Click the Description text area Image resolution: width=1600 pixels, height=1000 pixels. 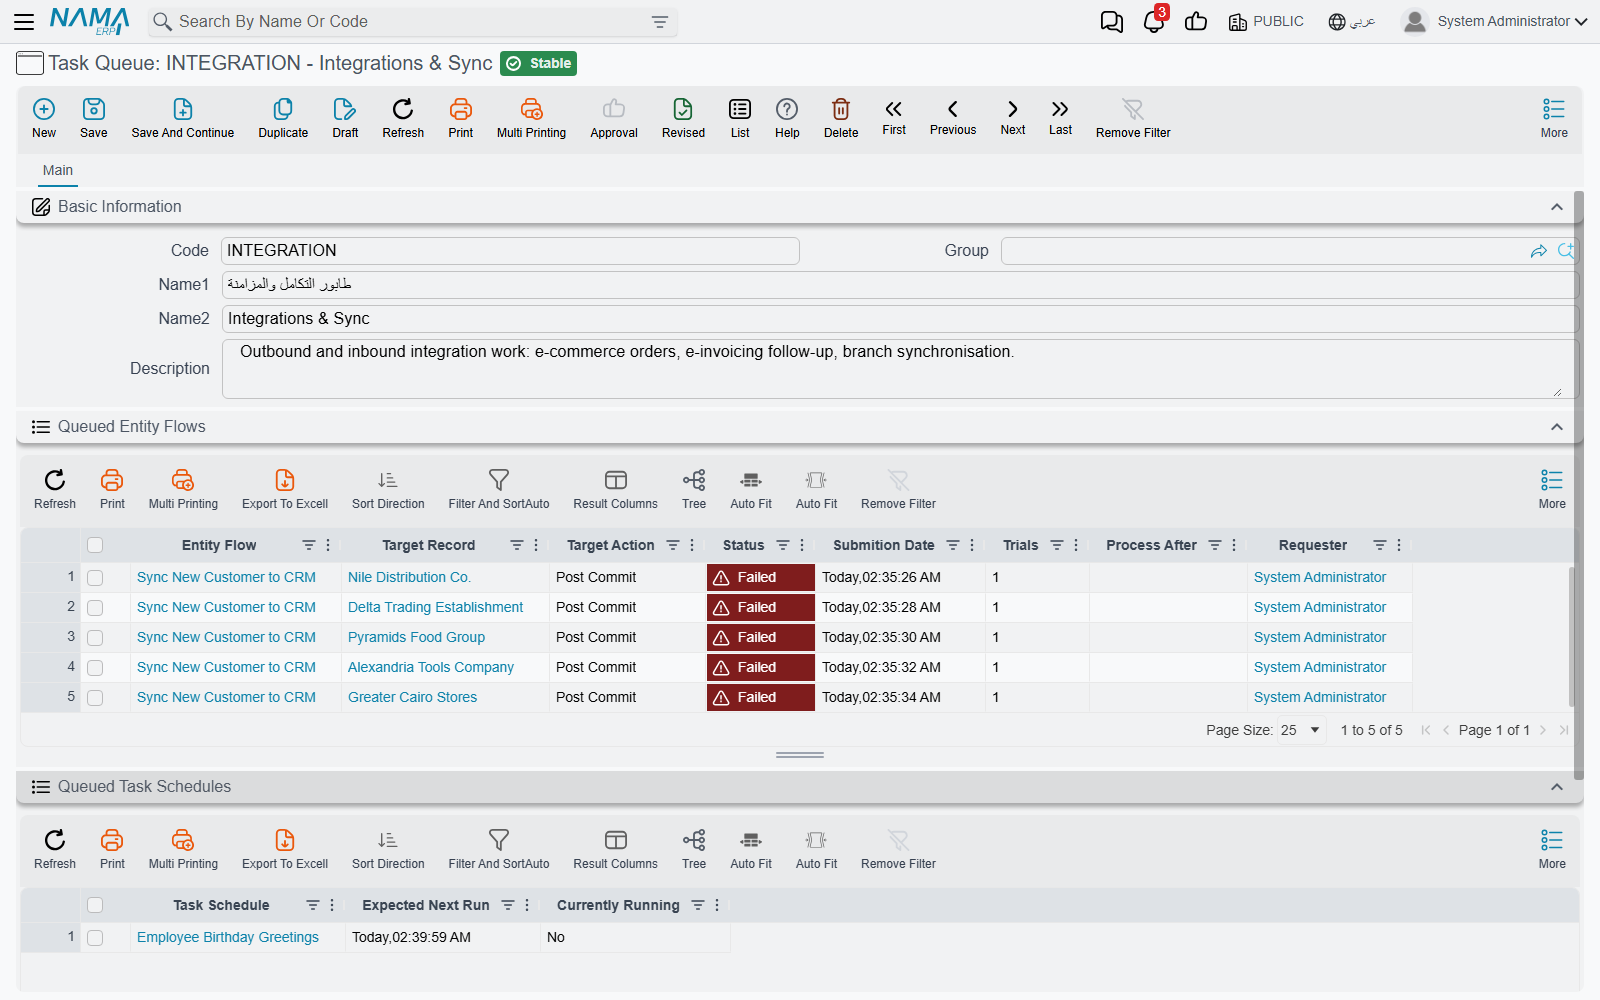coord(900,369)
